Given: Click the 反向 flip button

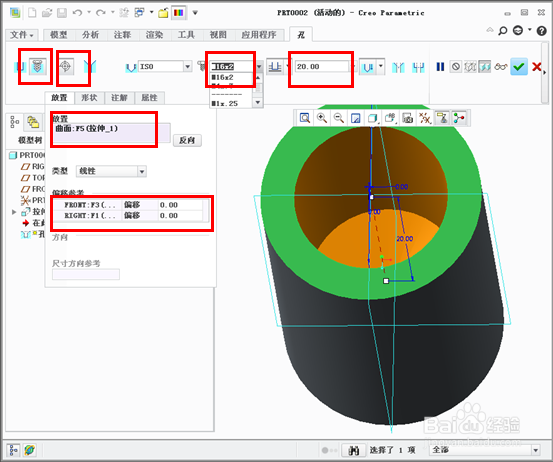Looking at the screenshot, I should [x=187, y=140].
